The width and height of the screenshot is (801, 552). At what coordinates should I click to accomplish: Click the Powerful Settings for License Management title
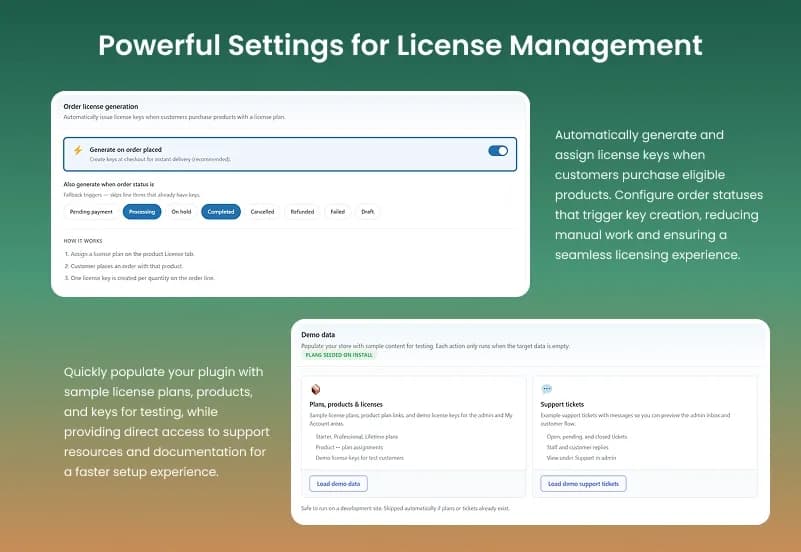[400, 45]
